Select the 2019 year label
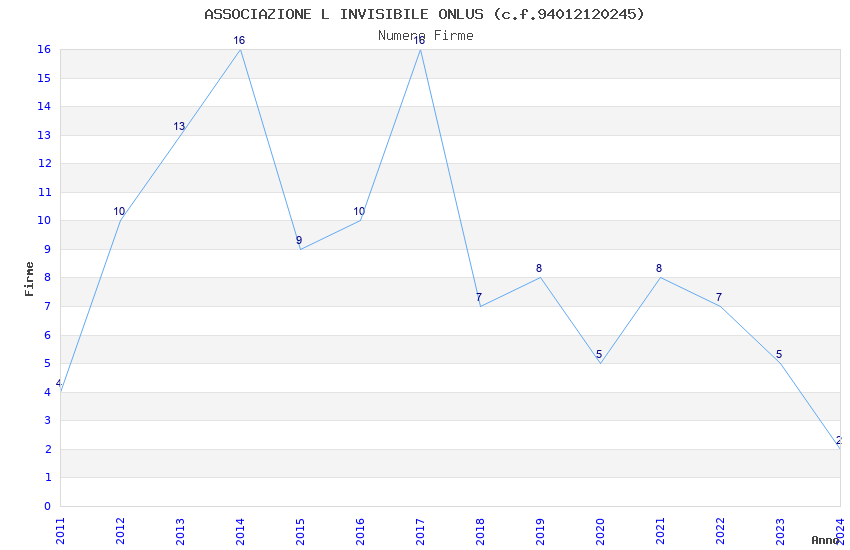This screenshot has height=550, width=850. [540, 531]
